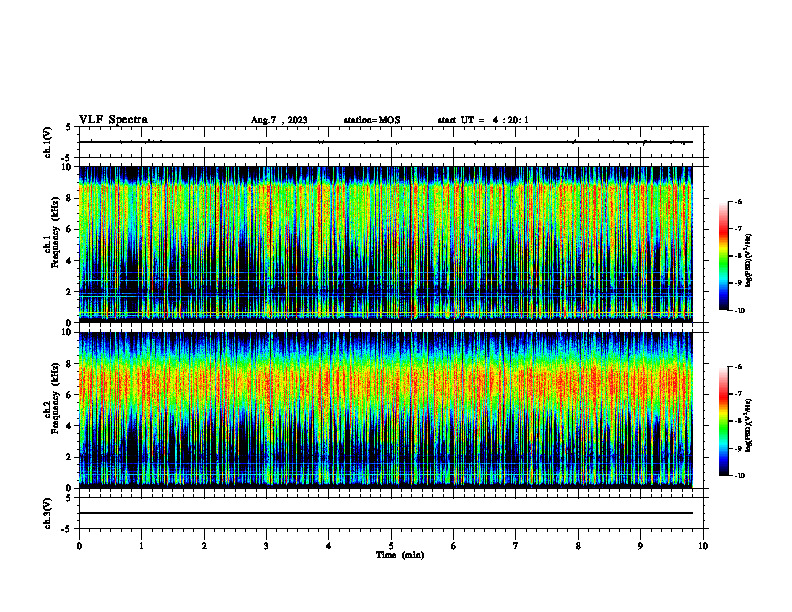Click the '8' kHz tick on ch.2 frequency axis
Viewport: 792px width, 612px height.
tap(70, 364)
